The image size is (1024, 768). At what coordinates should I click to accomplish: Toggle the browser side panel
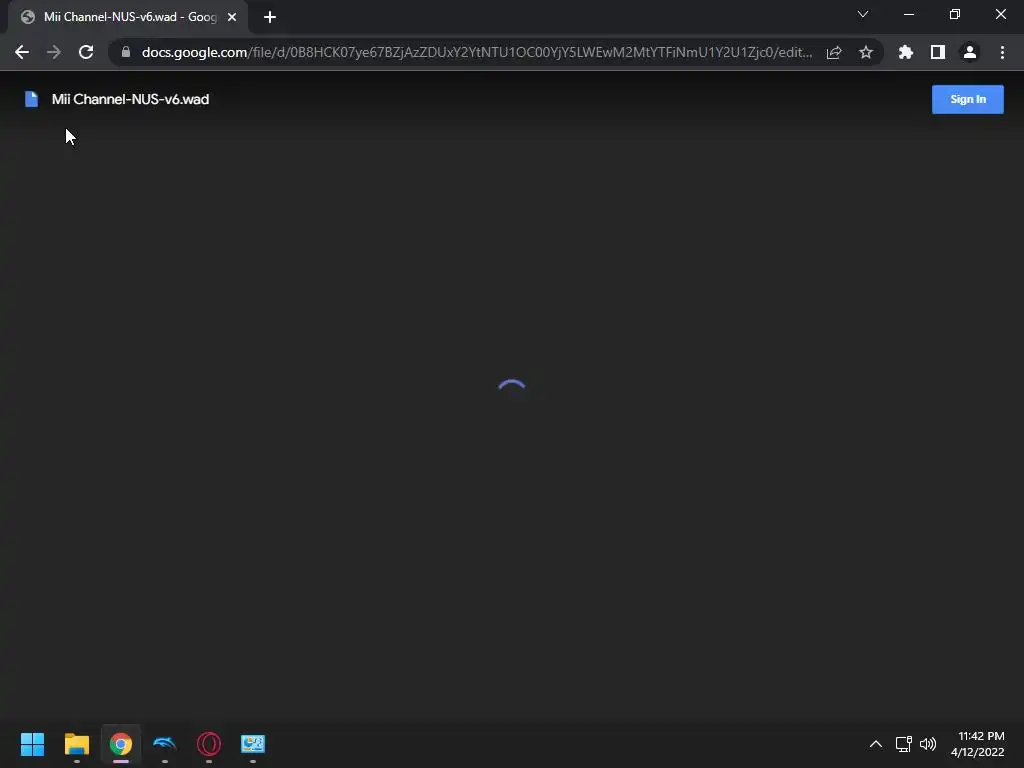tap(938, 52)
